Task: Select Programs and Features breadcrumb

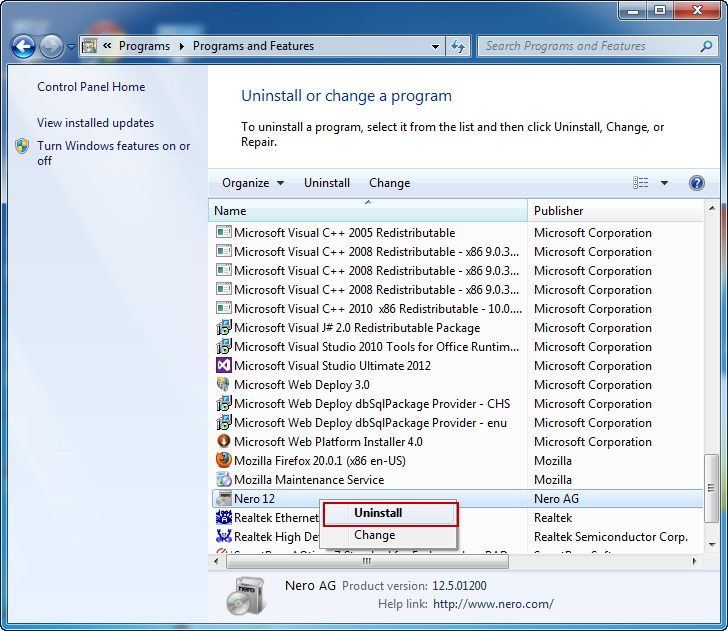Action: coord(253,46)
